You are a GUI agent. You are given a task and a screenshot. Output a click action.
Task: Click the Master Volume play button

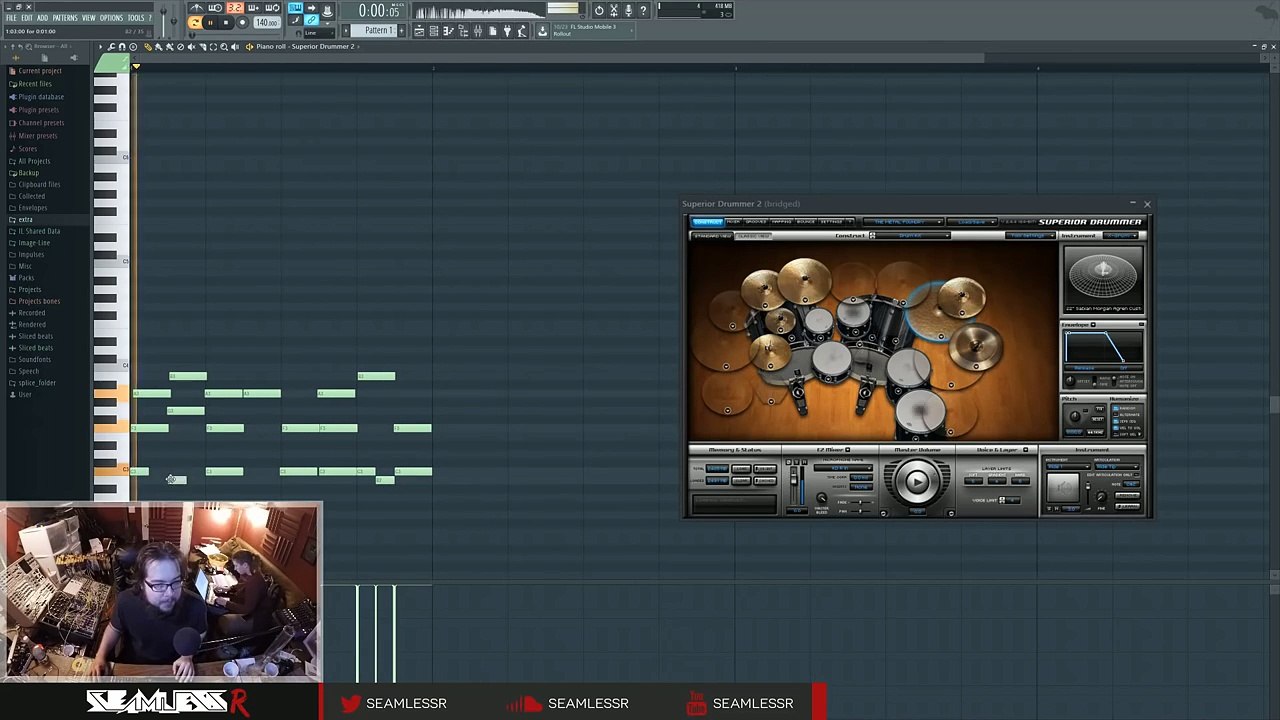[x=917, y=481]
